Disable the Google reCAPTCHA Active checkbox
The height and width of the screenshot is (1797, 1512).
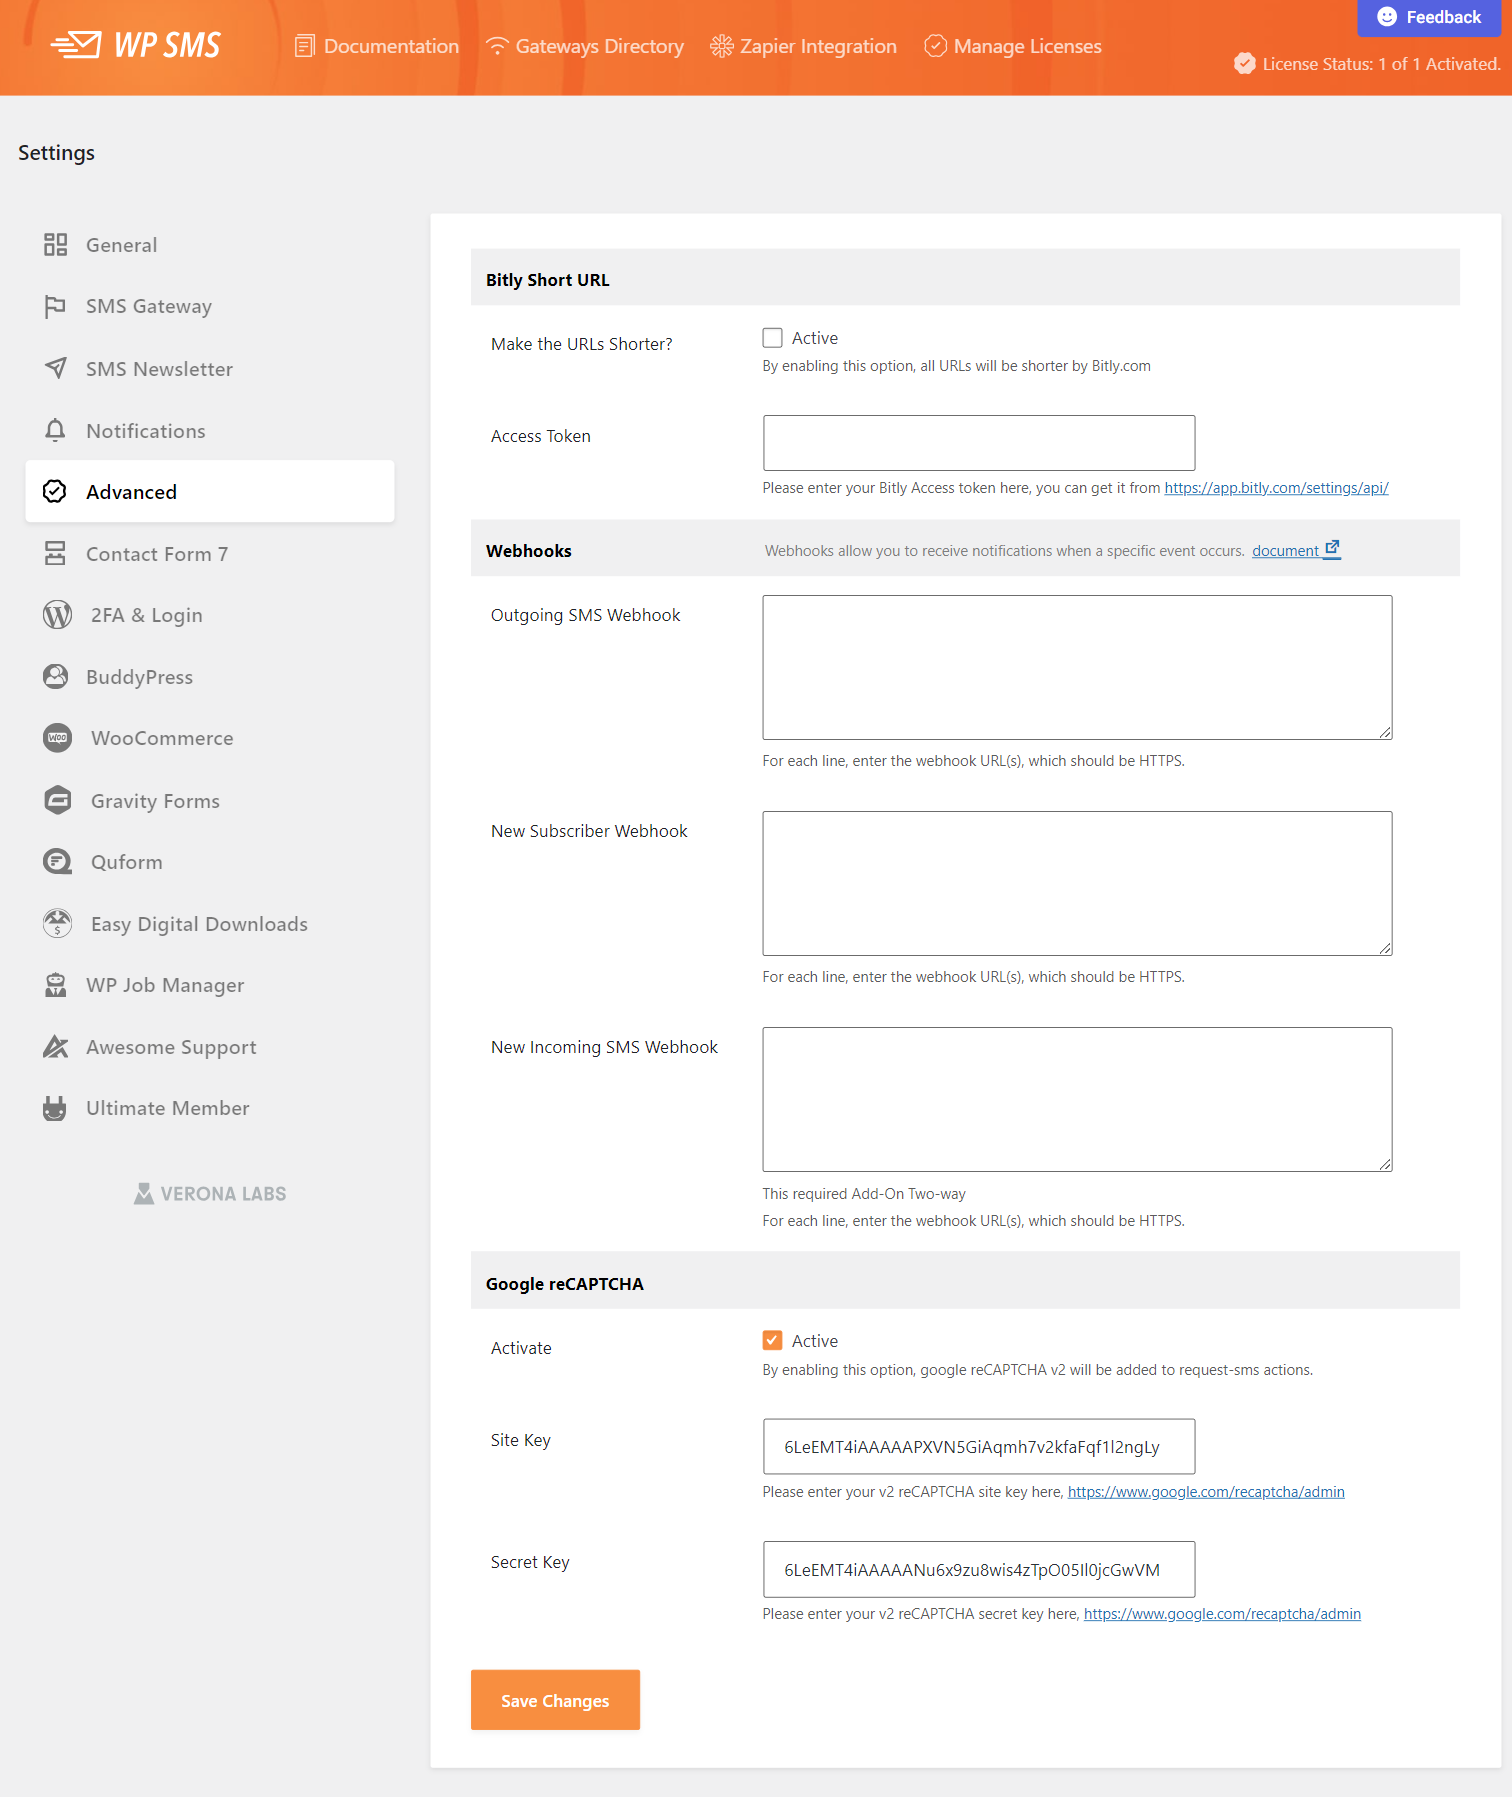click(772, 1340)
